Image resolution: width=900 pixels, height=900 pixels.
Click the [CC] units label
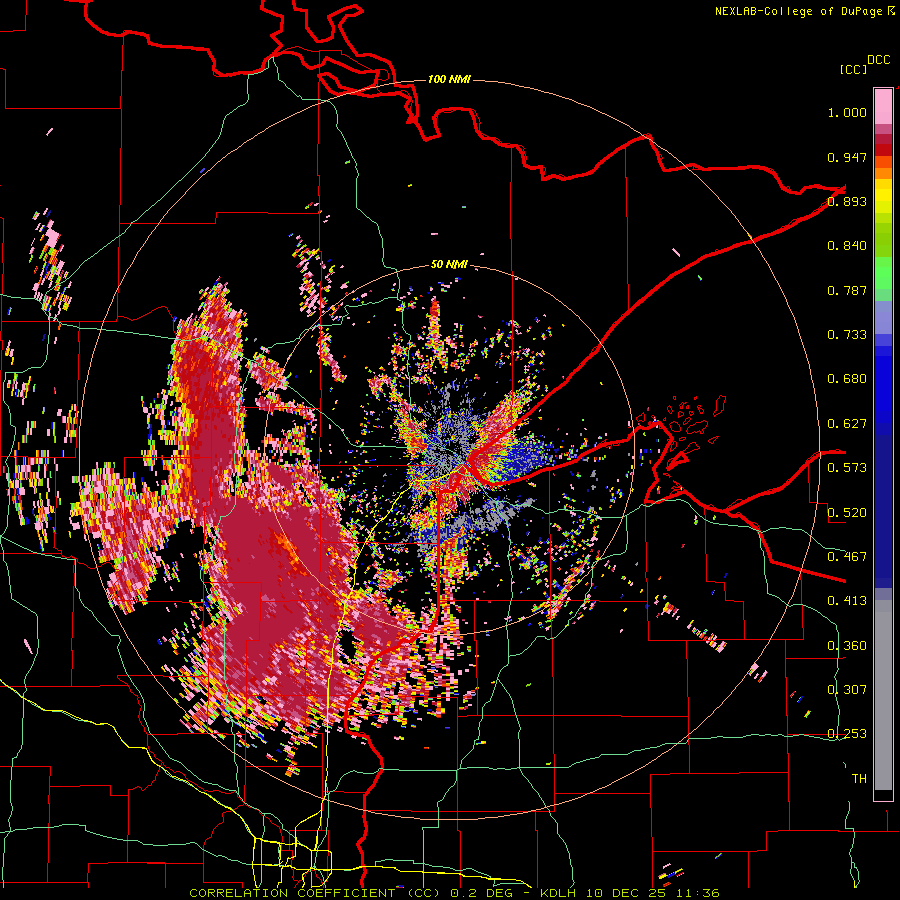(853, 69)
